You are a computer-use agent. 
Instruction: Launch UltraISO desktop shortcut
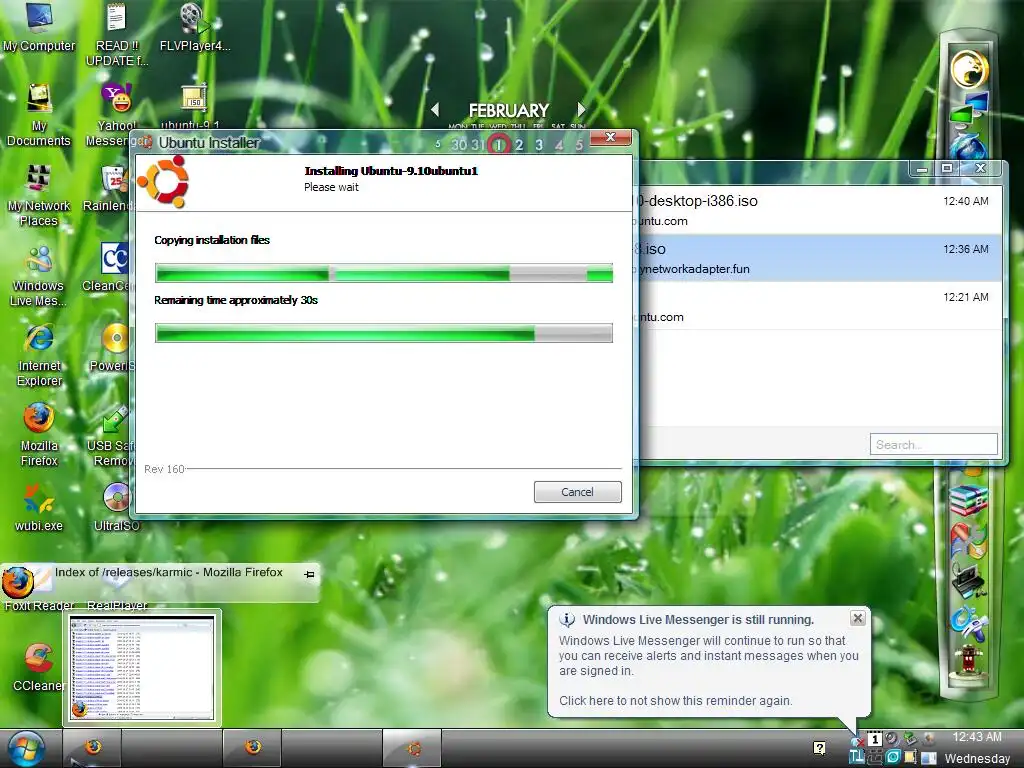(116, 507)
